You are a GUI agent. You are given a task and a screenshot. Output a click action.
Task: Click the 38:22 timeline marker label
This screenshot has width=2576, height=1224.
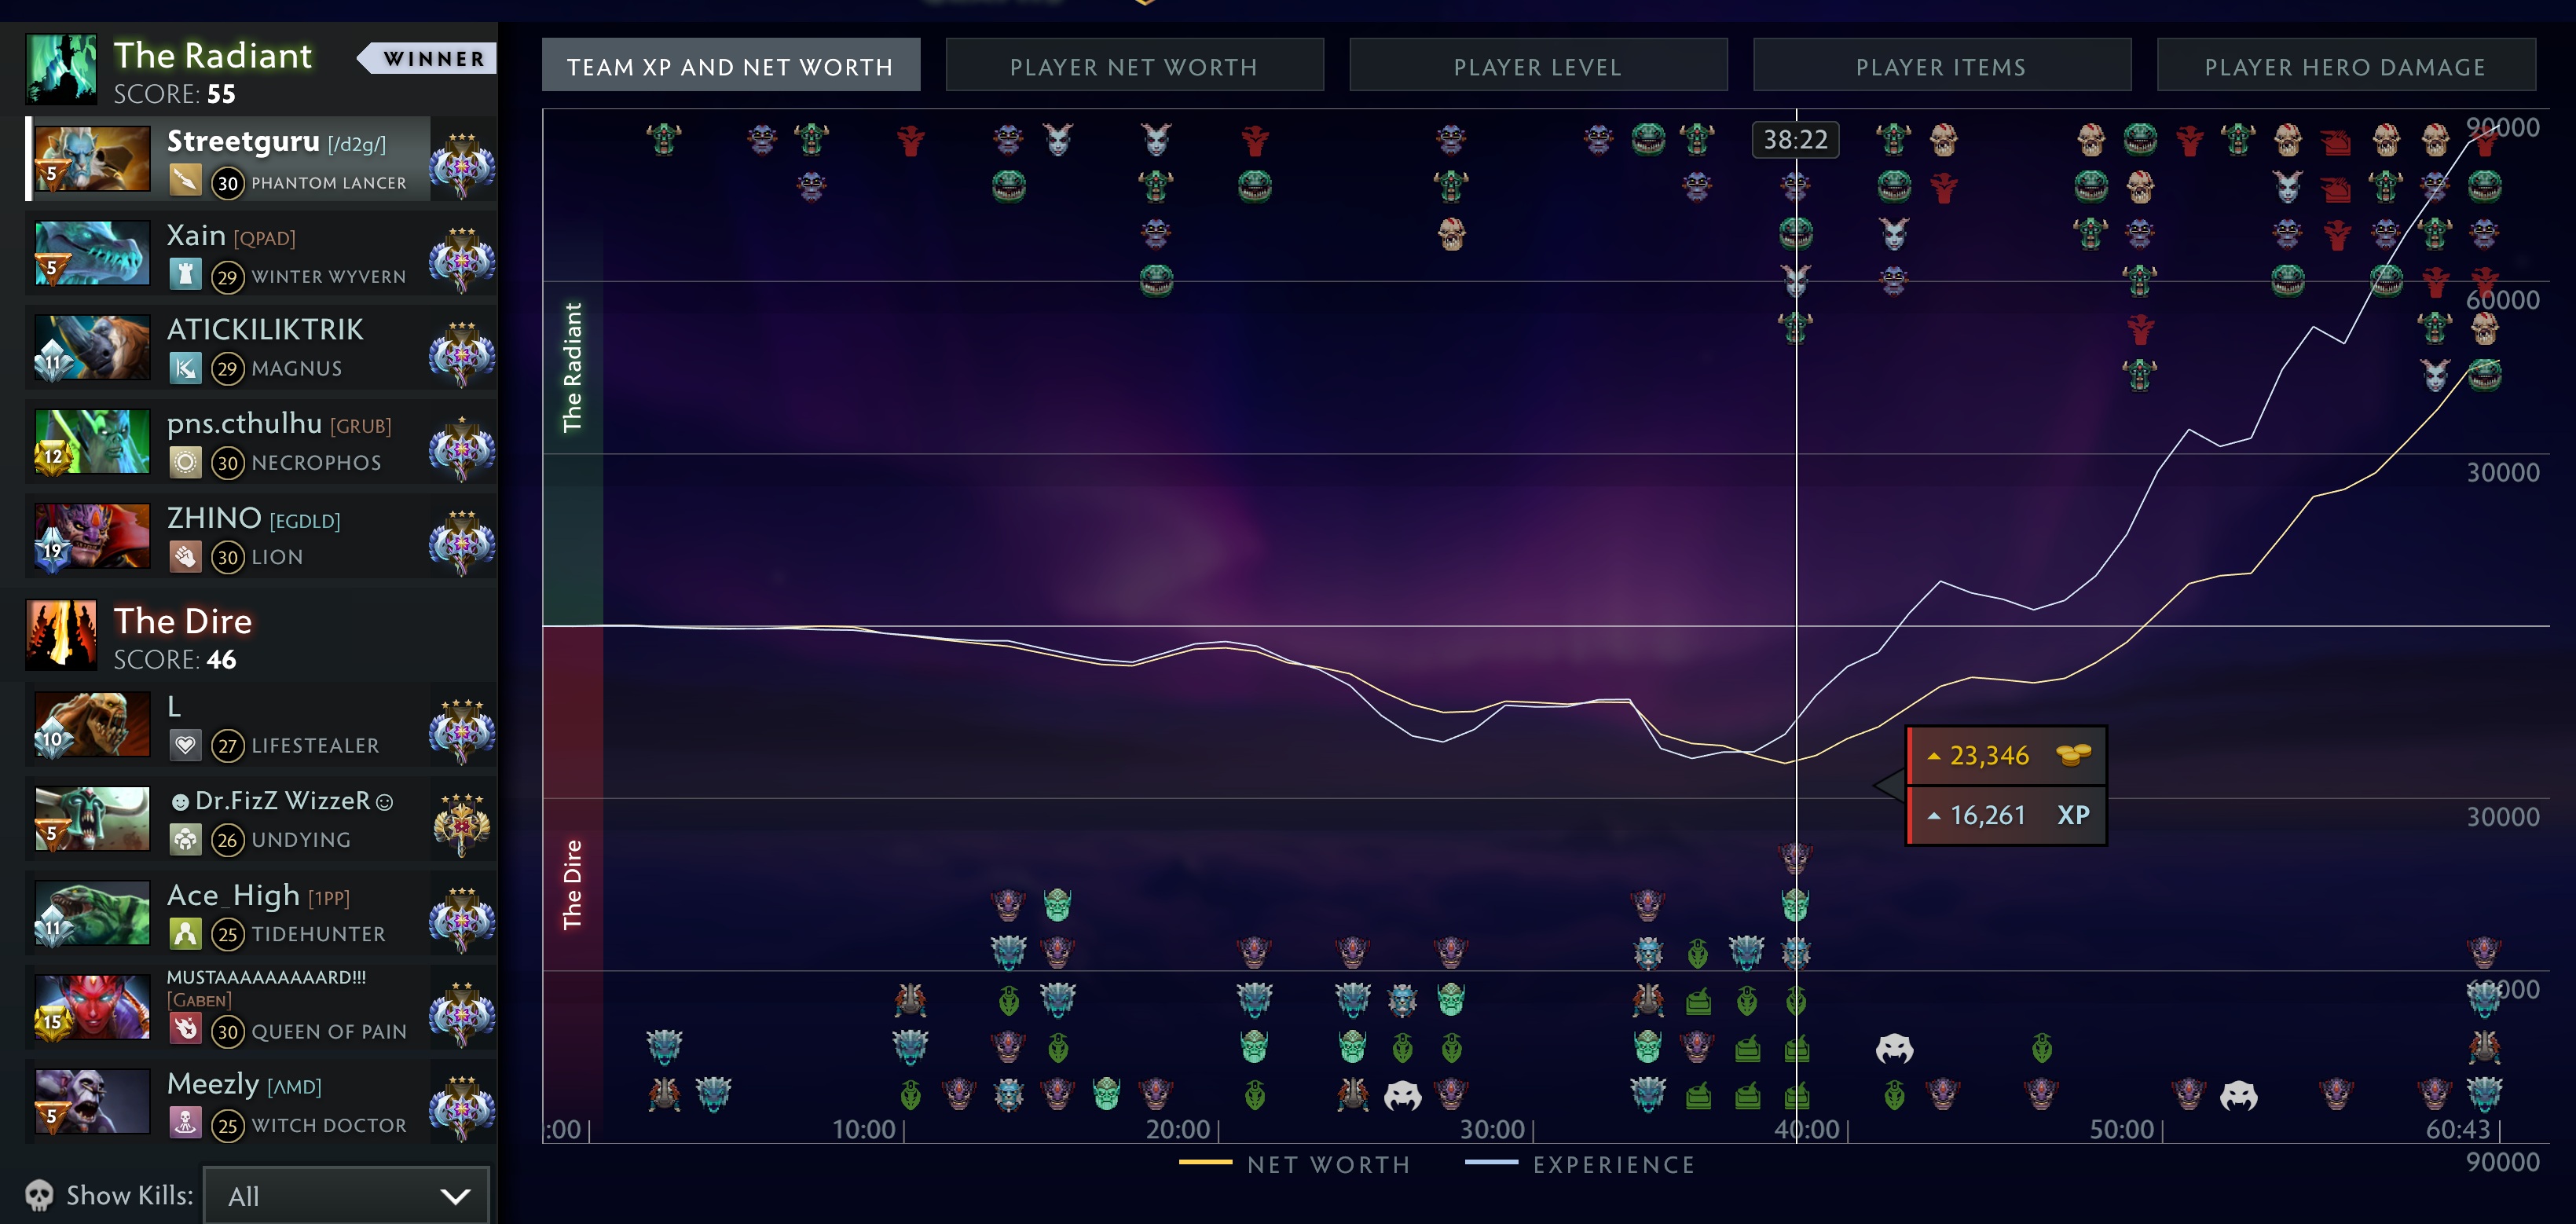[1795, 139]
